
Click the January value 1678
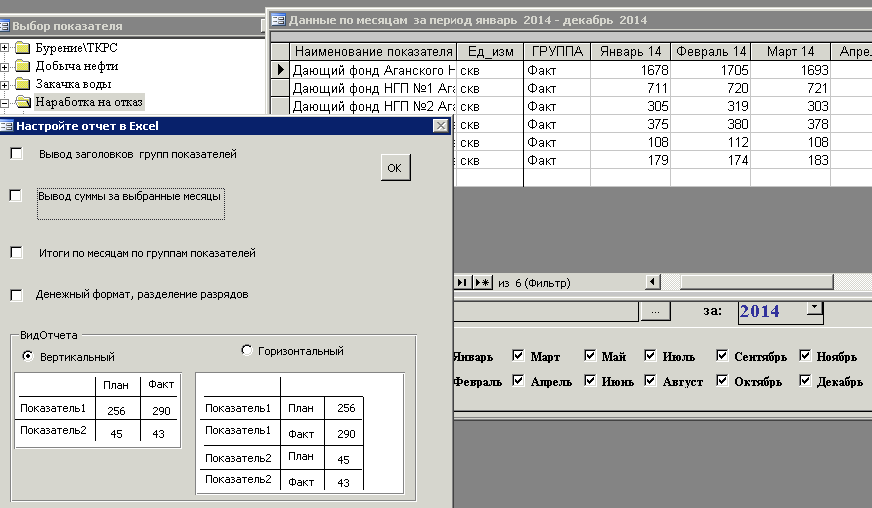631,70
